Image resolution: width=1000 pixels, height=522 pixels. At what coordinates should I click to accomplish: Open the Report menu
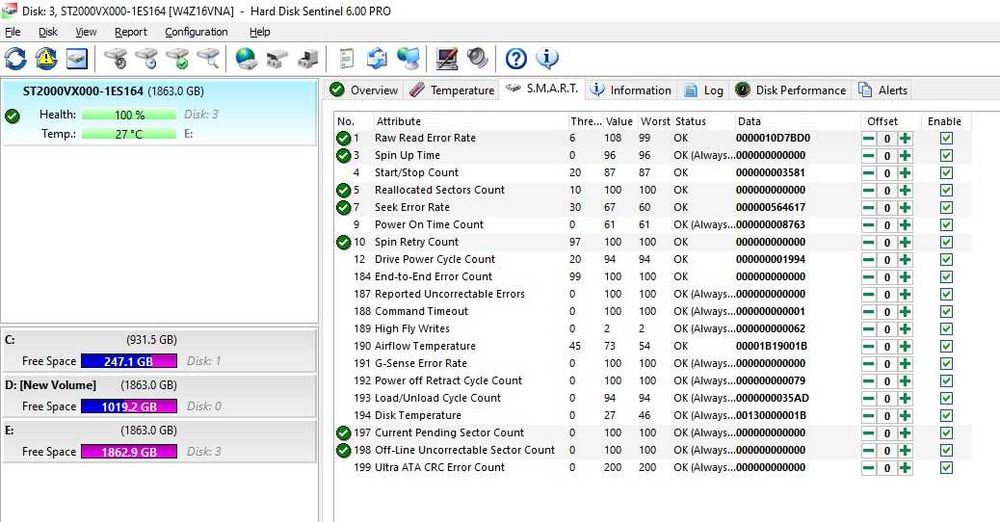point(131,32)
